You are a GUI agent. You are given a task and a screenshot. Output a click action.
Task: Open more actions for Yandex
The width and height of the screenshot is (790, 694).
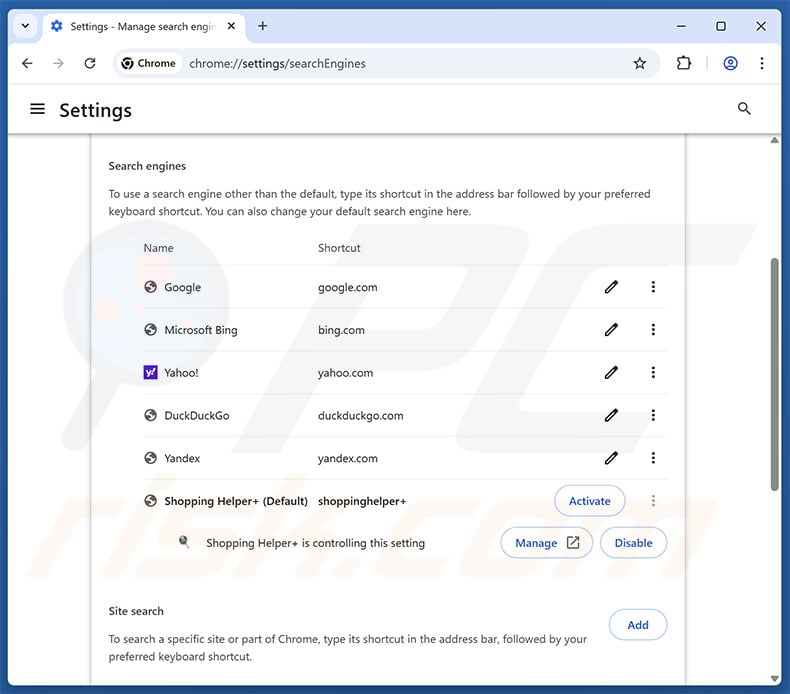653,458
